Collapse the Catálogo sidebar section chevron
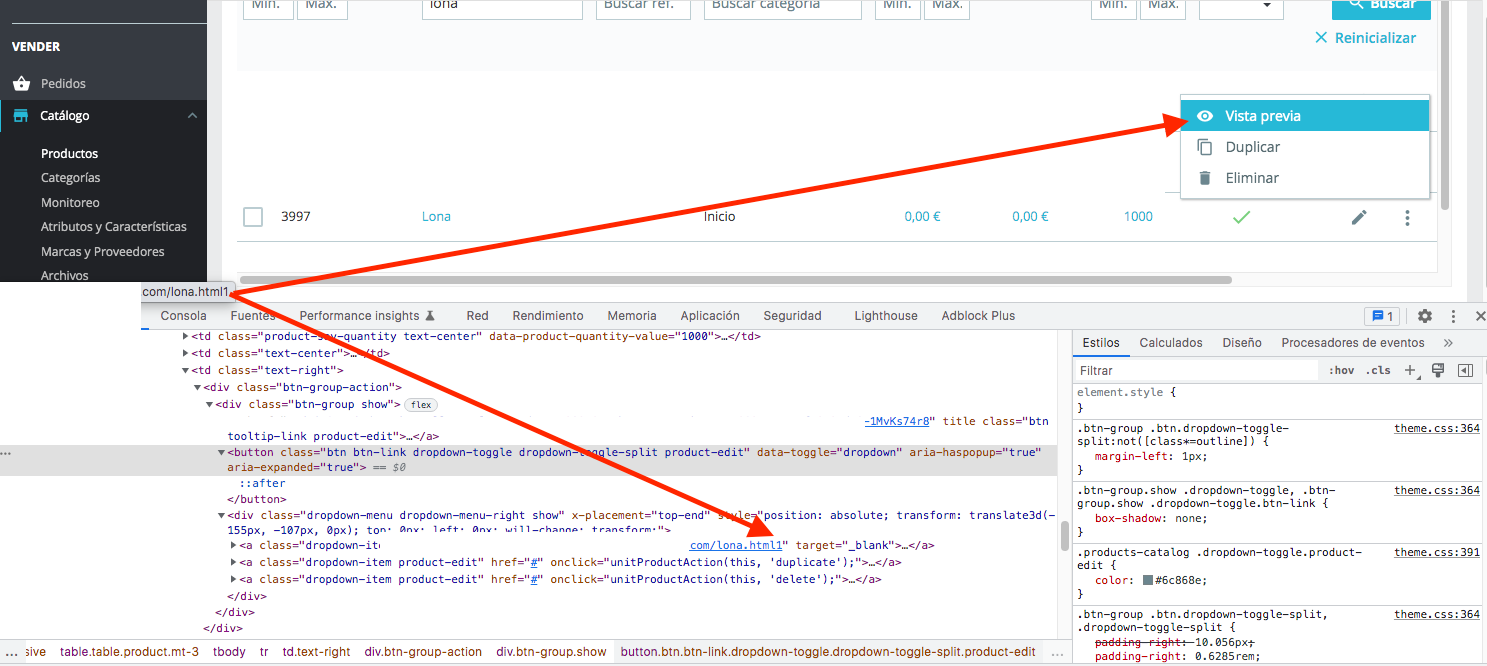 click(192, 116)
